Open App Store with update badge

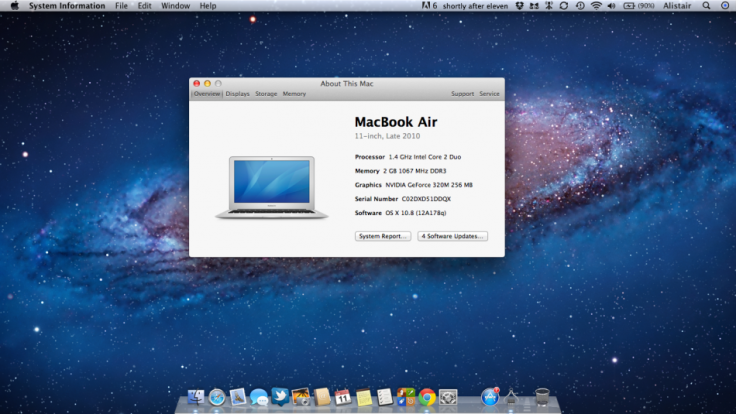[x=490, y=397]
